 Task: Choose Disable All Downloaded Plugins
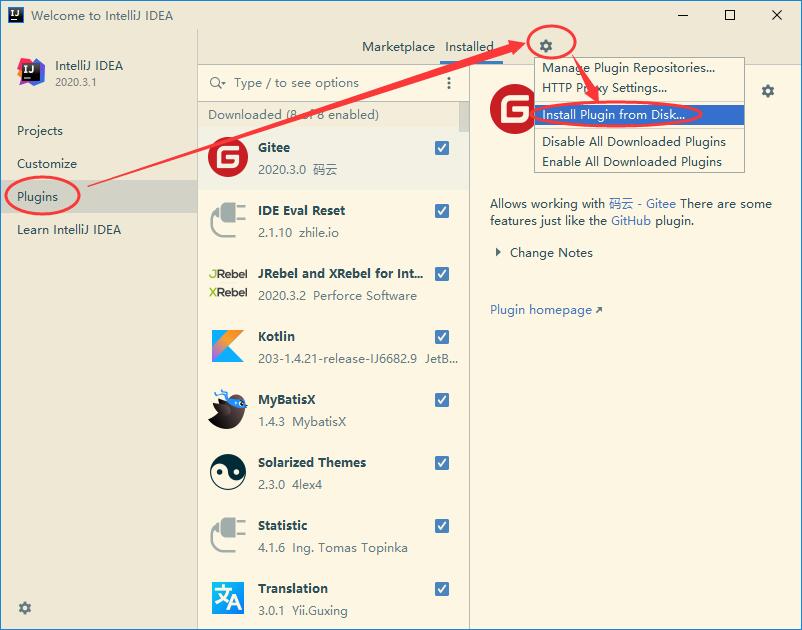[639, 142]
